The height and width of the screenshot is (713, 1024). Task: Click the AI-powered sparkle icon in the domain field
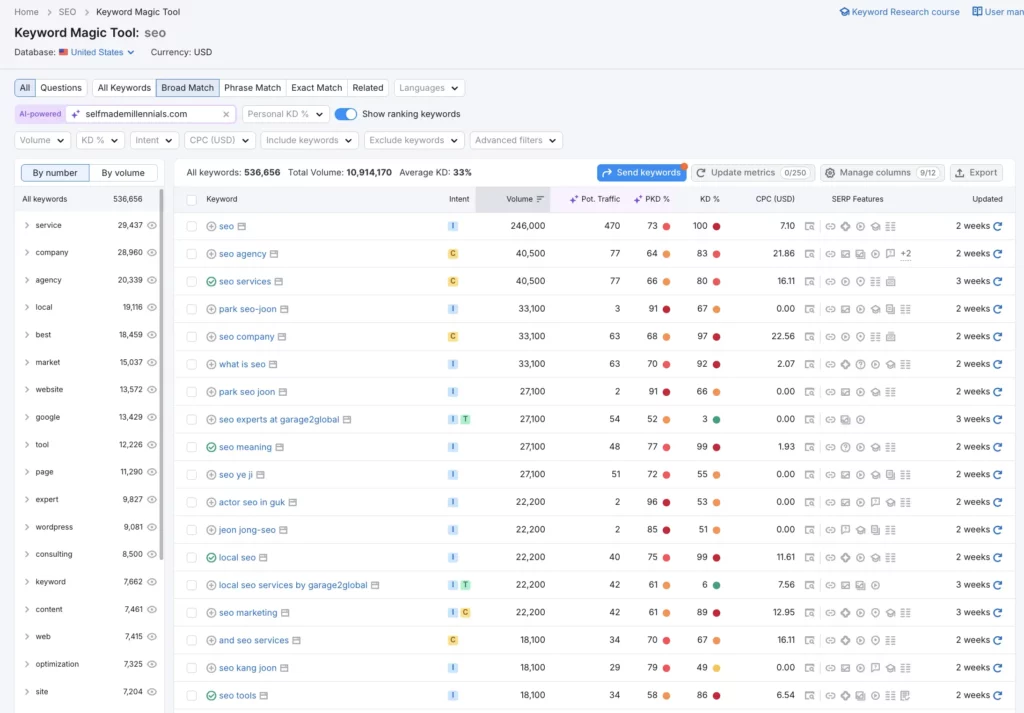coord(75,113)
